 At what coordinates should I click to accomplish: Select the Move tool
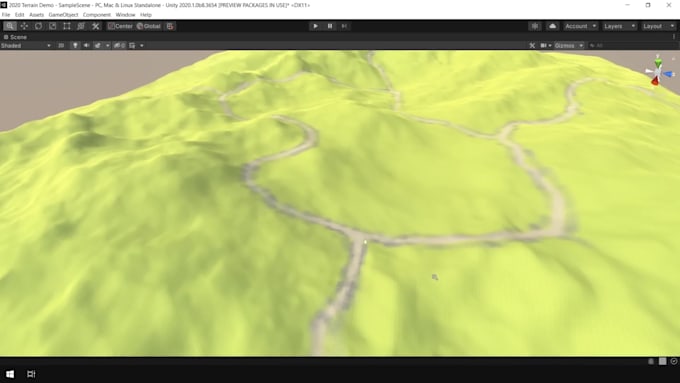(x=24, y=26)
